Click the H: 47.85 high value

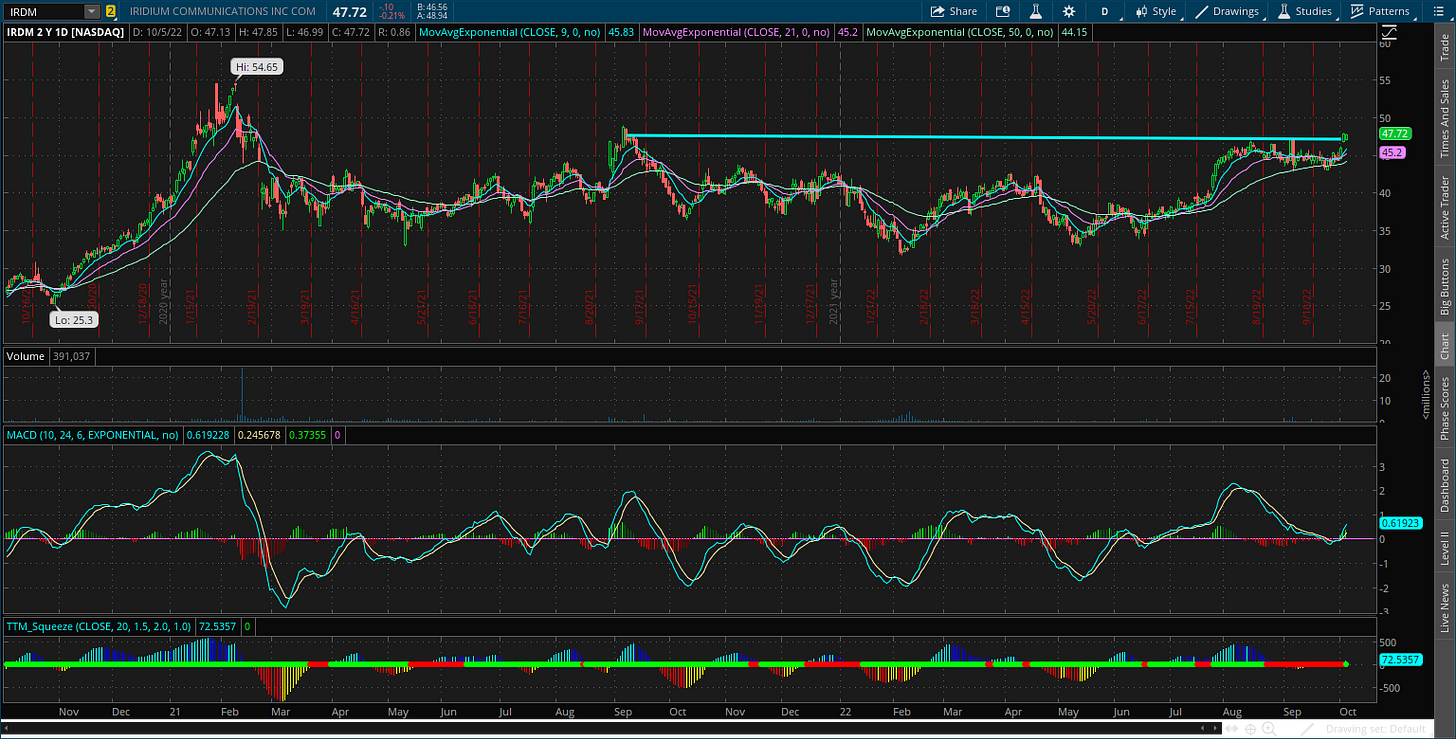point(261,32)
